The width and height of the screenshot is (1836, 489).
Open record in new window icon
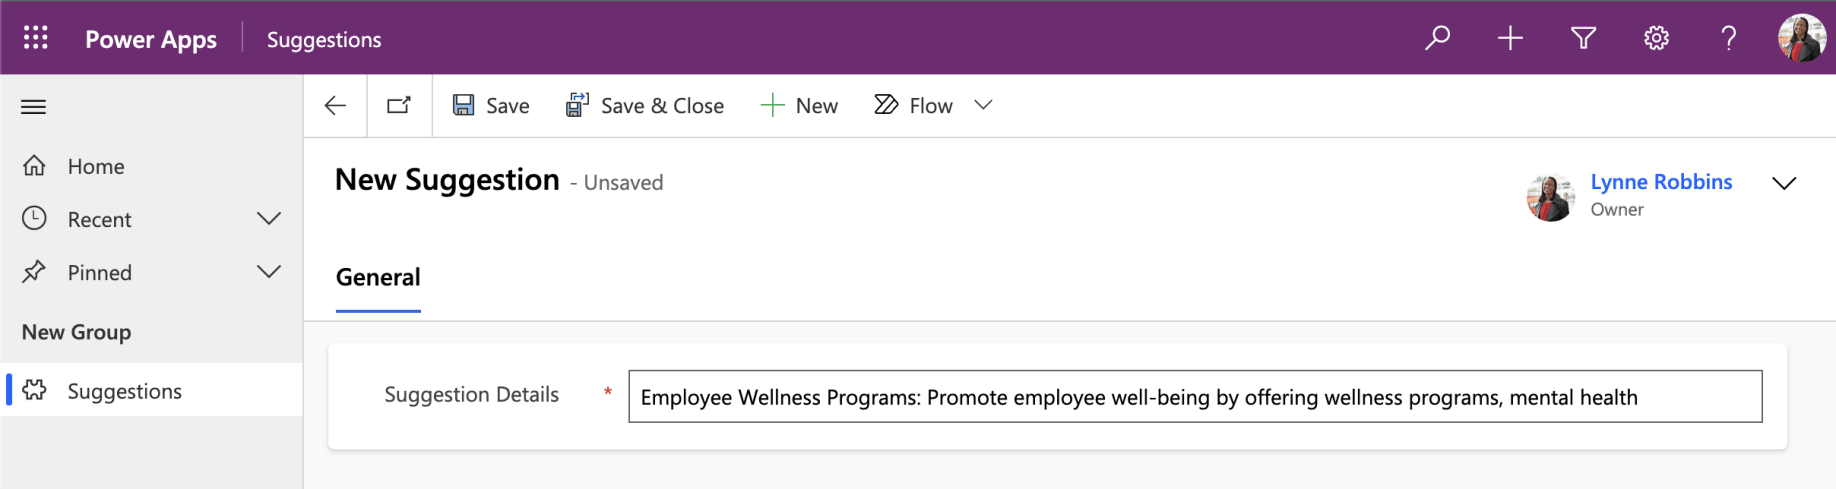coord(399,105)
